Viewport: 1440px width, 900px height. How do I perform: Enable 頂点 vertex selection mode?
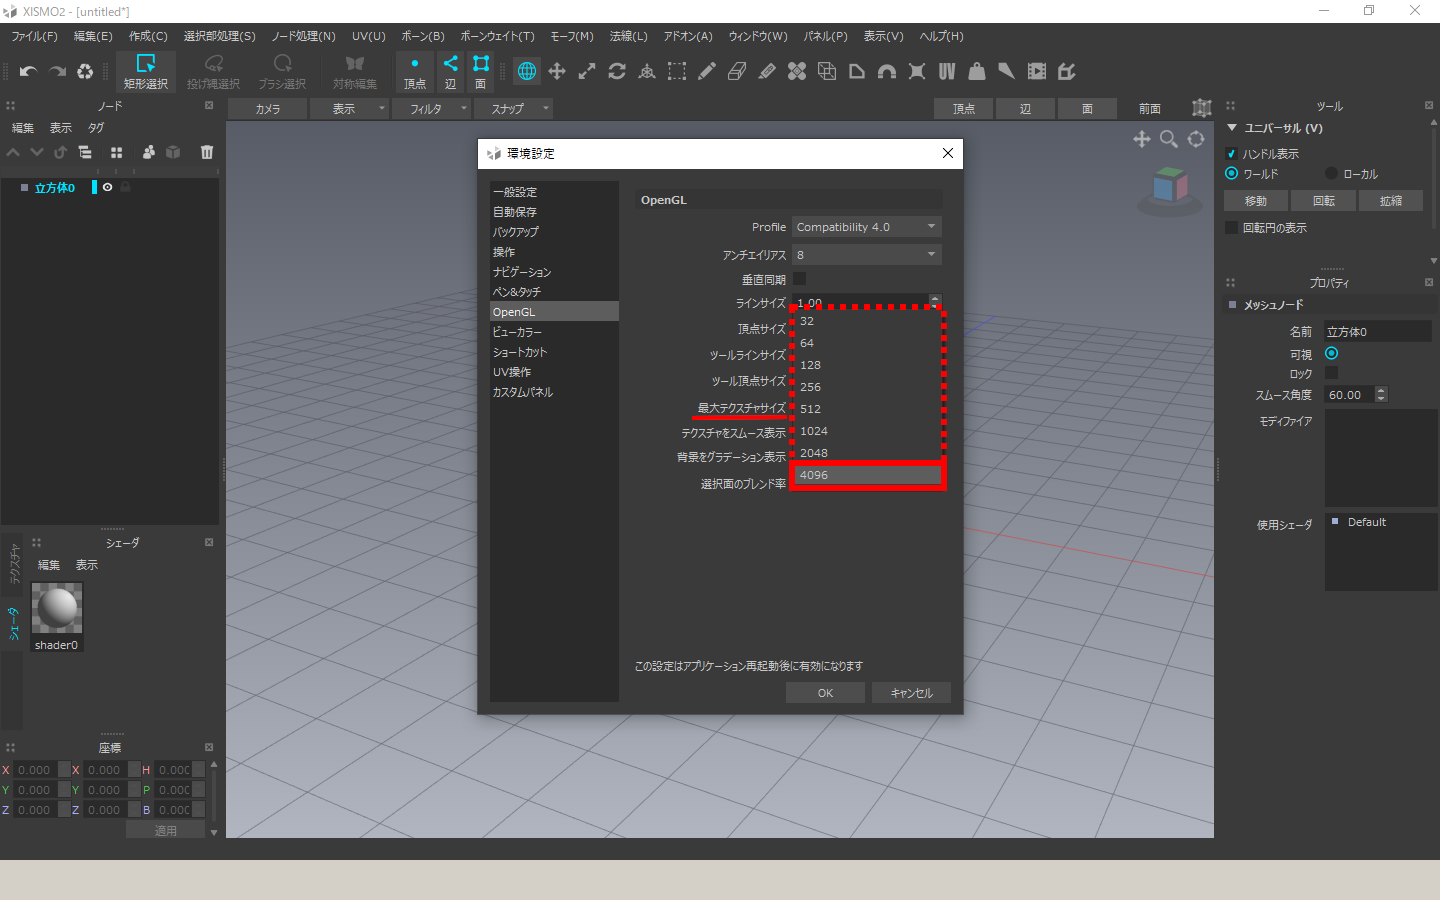click(415, 72)
